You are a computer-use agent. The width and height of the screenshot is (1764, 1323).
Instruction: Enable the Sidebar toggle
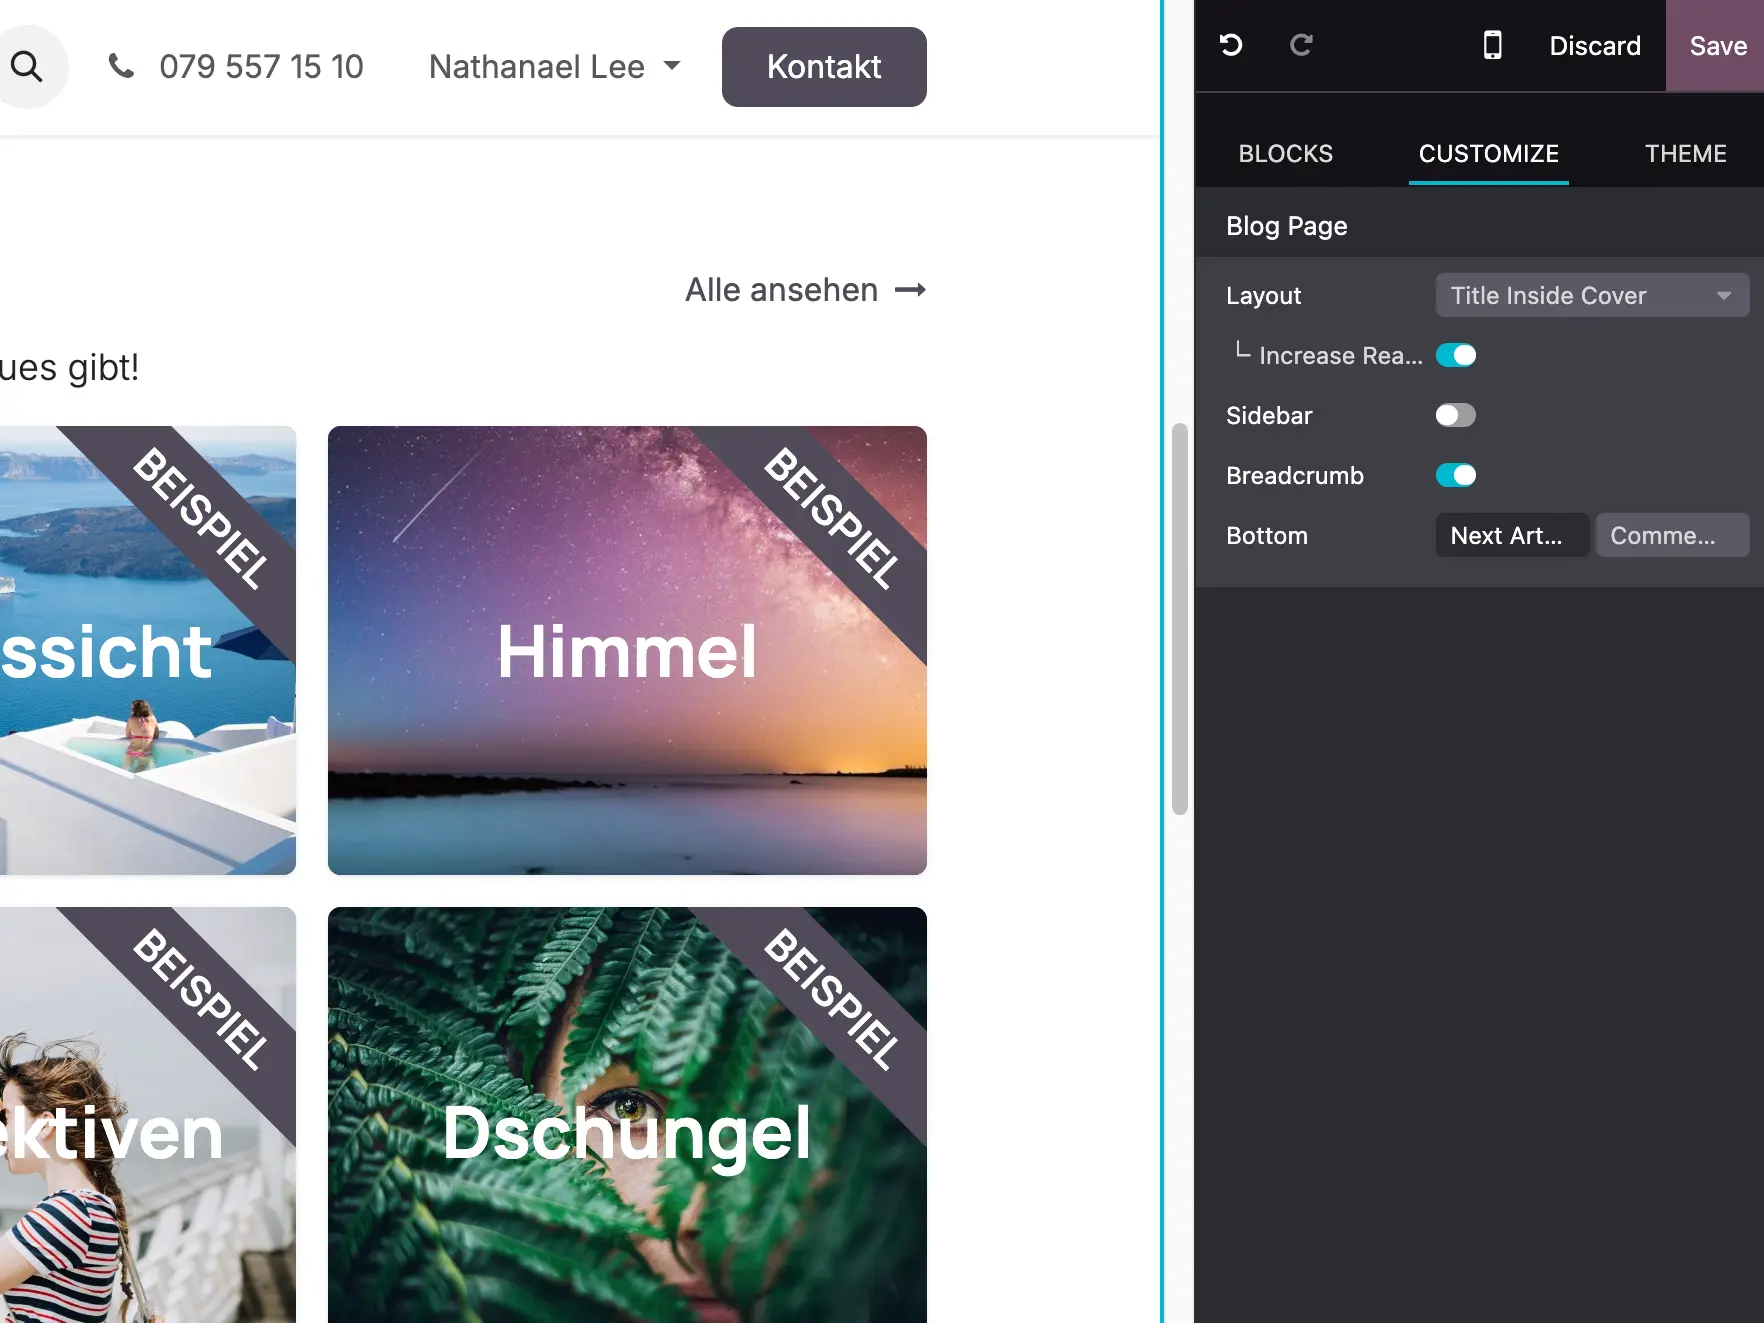1455,415
